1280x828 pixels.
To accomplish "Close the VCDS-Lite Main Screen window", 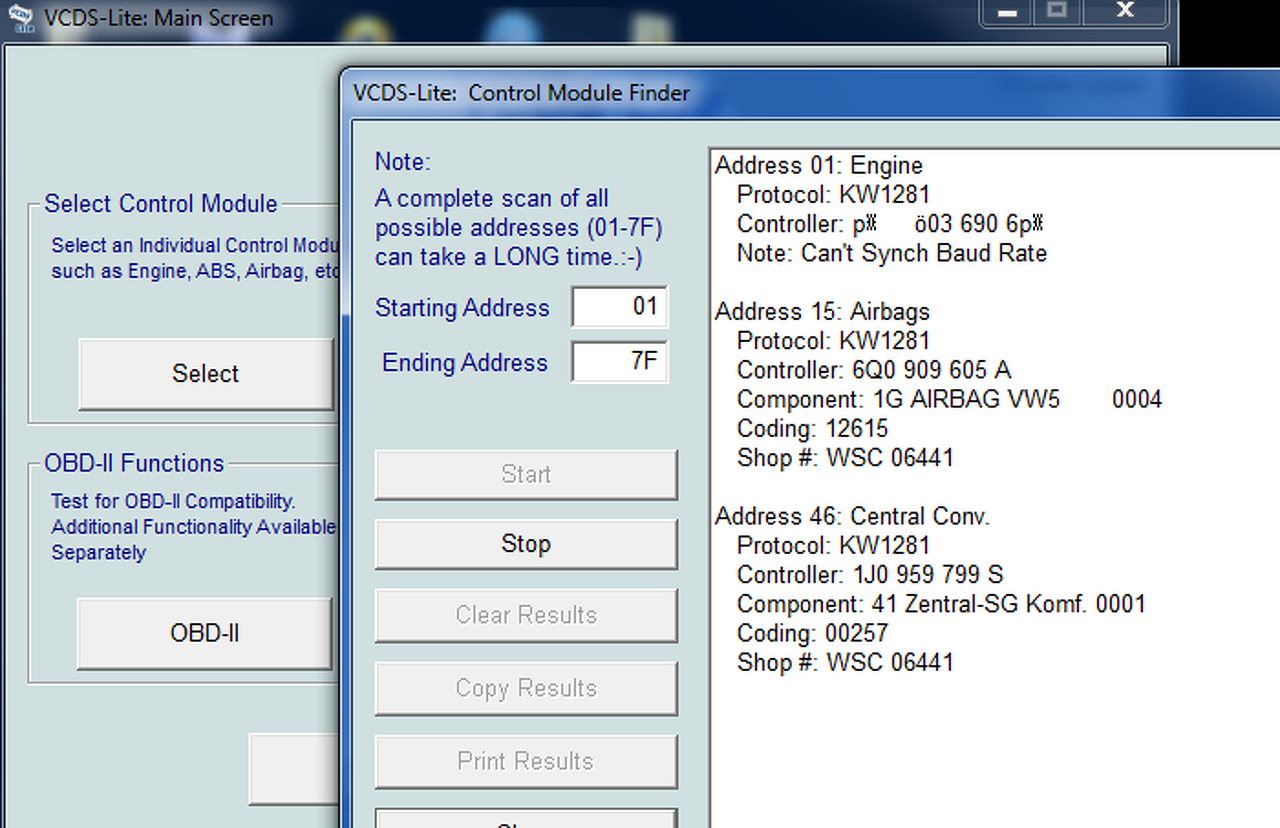I will pyautogui.click(x=1125, y=12).
